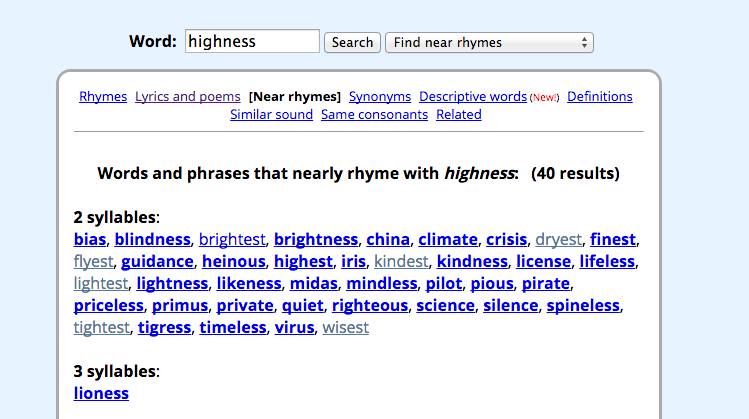Click the brightest link
749x419 pixels.
(x=232, y=239)
